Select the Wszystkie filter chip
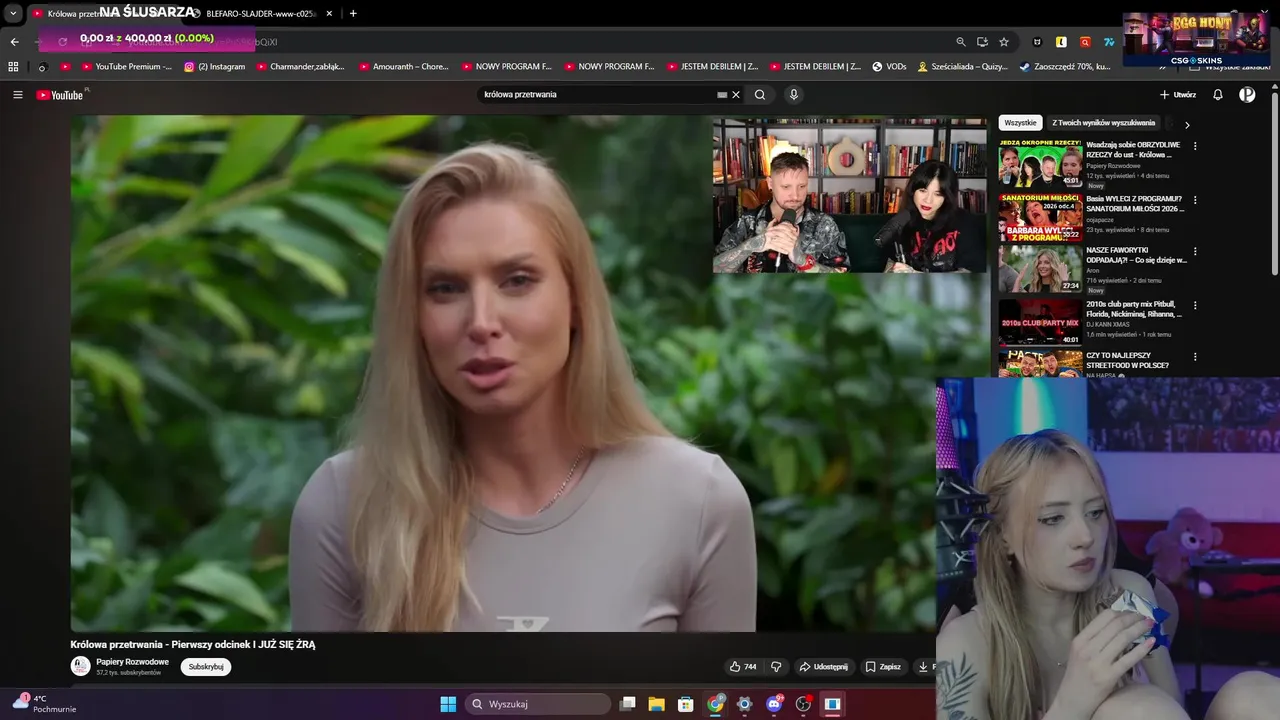Screen dimensions: 1280x720 click(x=1020, y=123)
